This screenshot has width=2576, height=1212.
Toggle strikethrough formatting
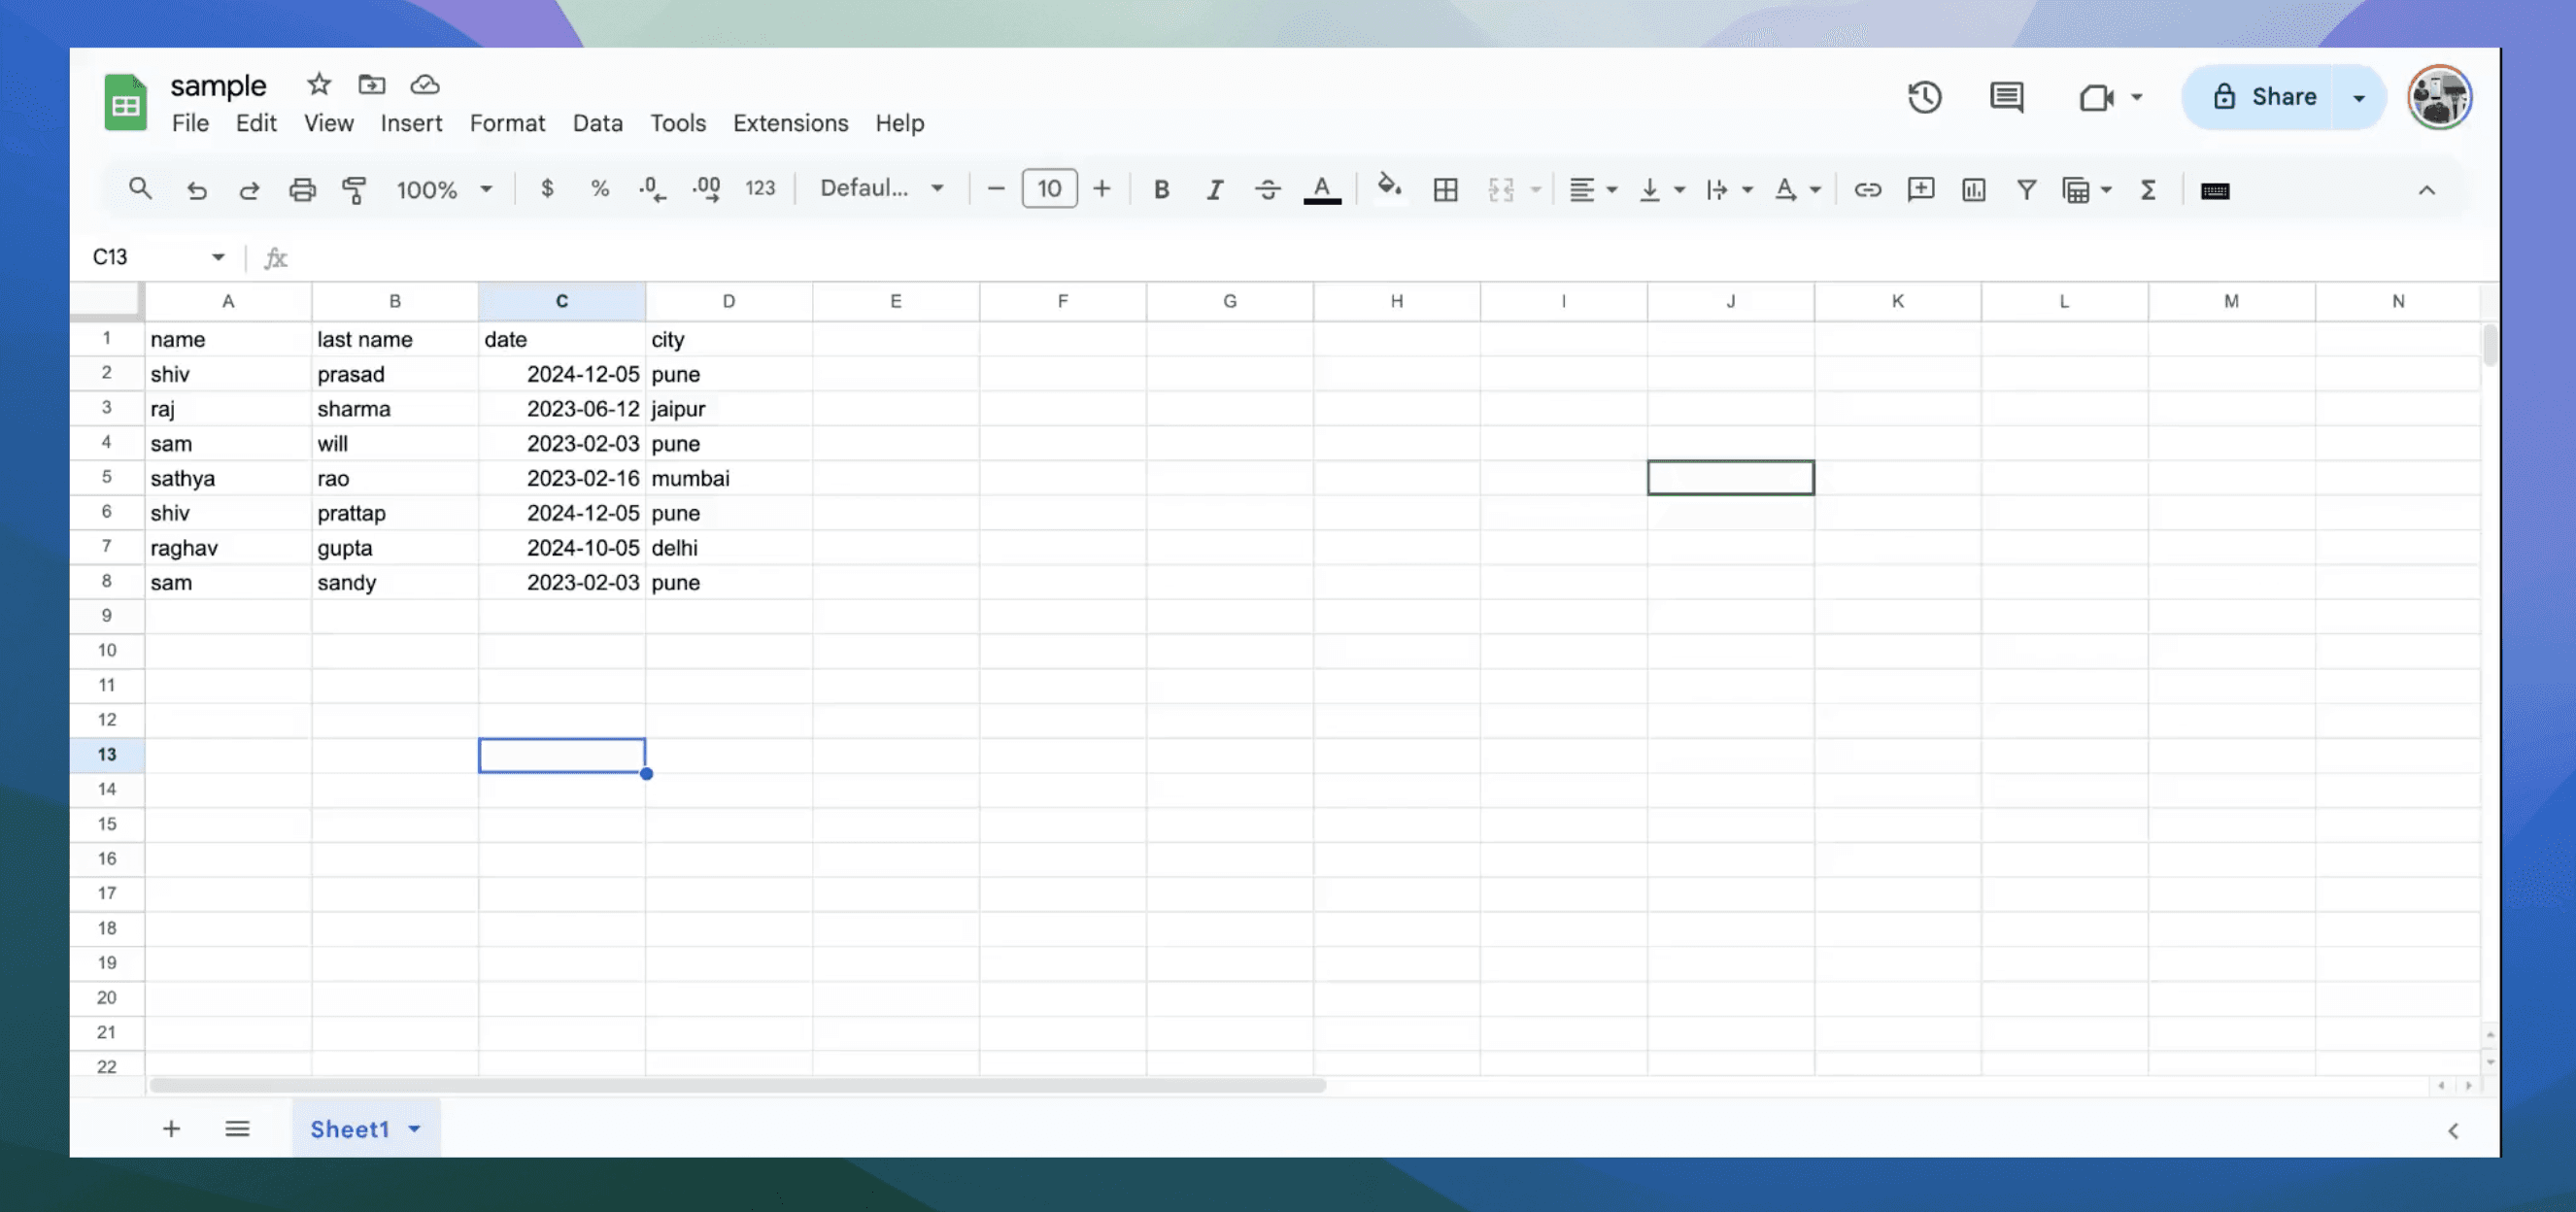pyautogui.click(x=1267, y=188)
